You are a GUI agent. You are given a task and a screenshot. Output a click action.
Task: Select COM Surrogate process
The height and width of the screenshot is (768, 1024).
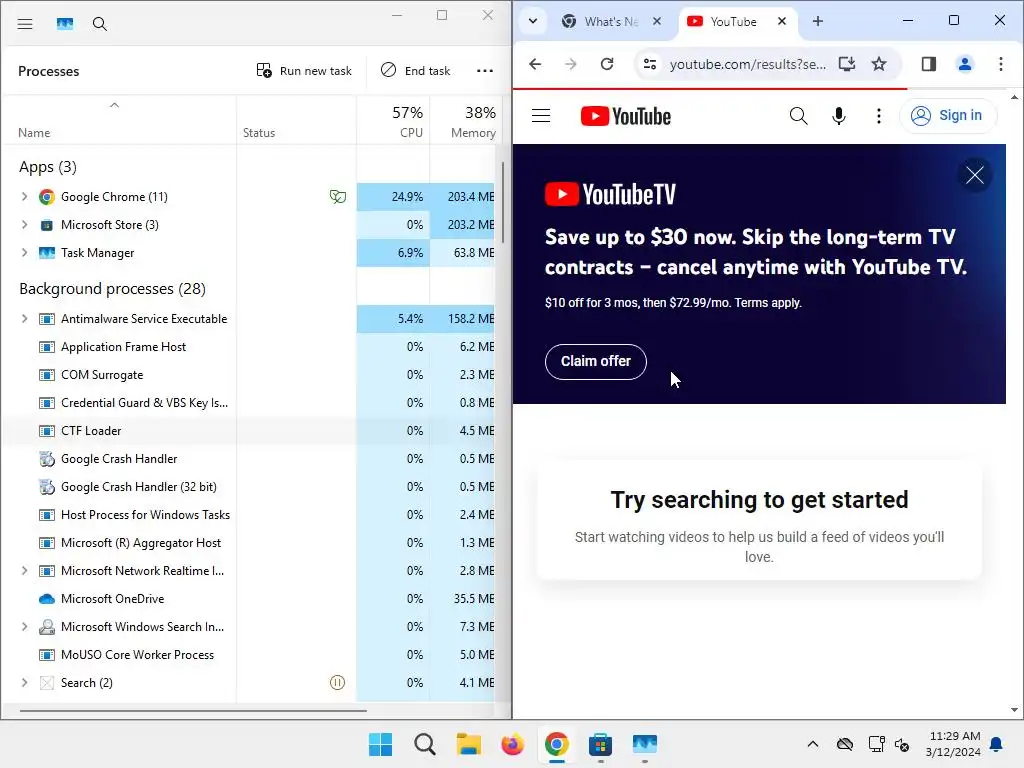pos(102,375)
